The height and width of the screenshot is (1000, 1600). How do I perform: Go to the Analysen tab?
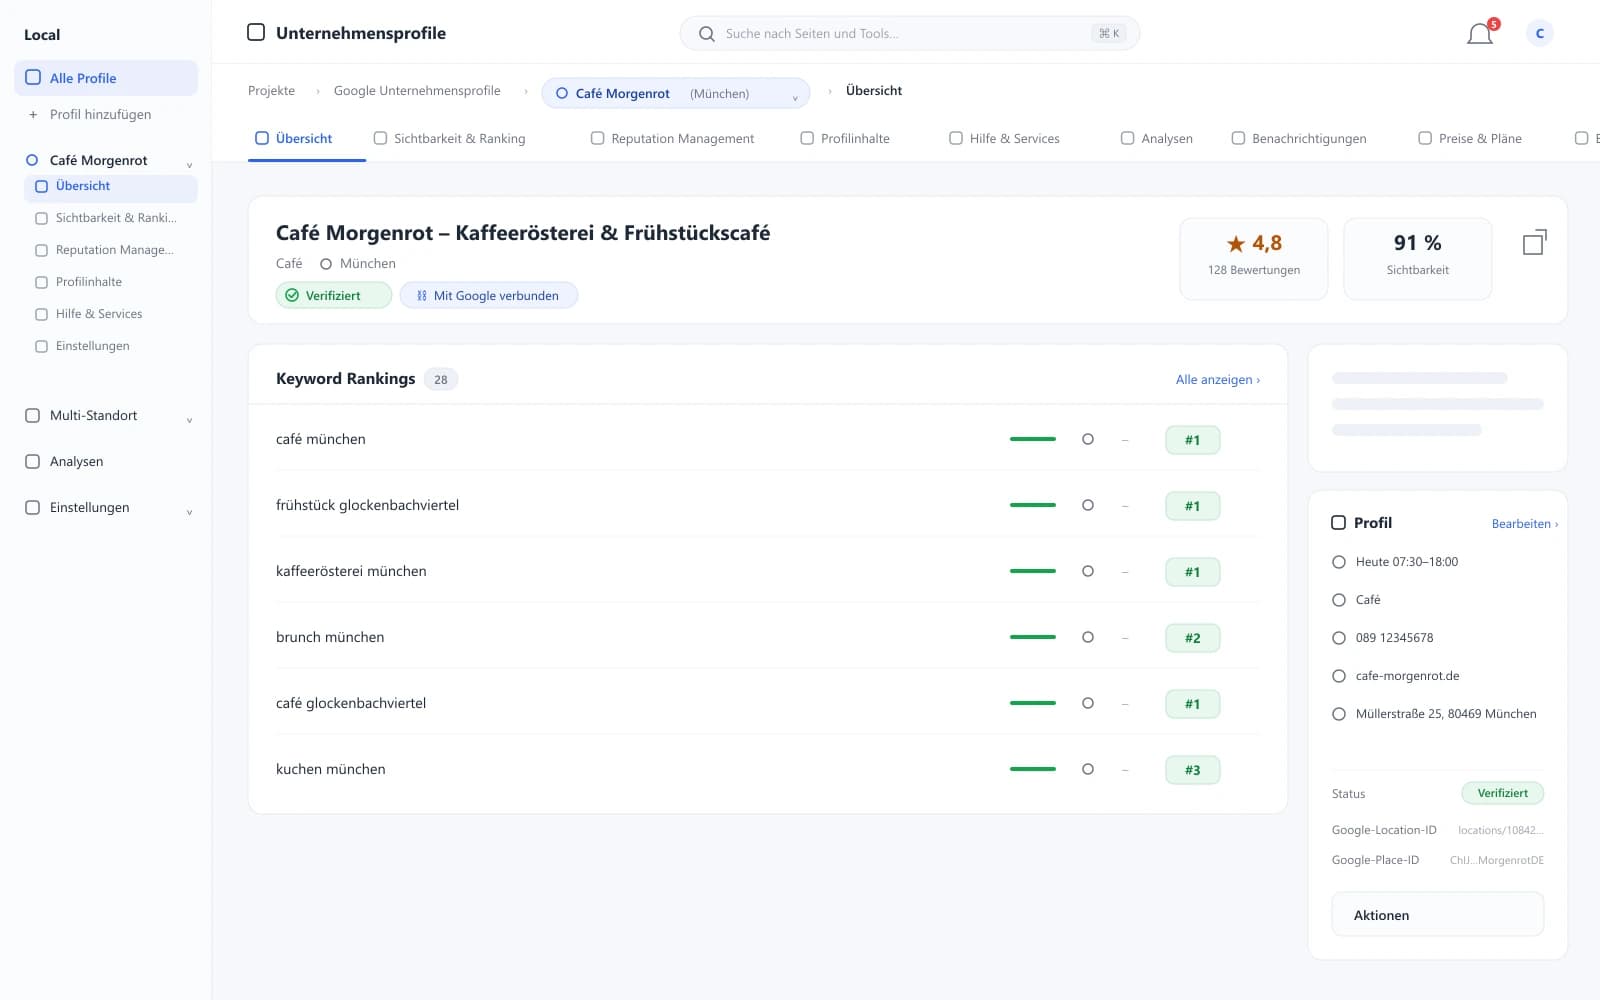[1157, 139]
